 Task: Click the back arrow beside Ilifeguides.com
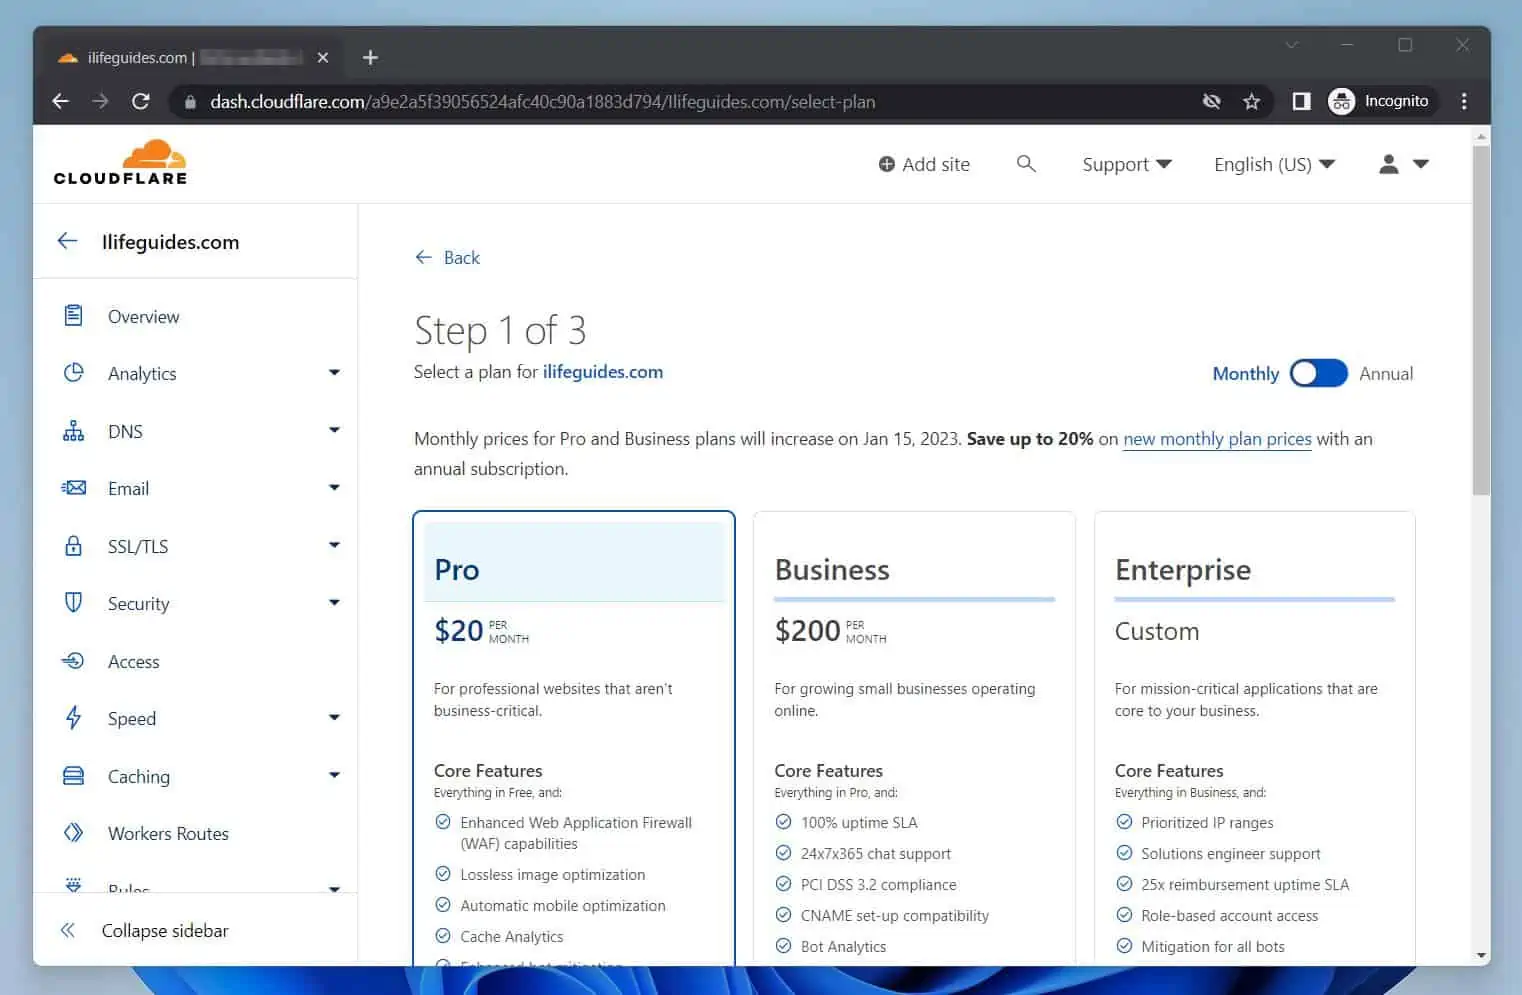tap(67, 241)
